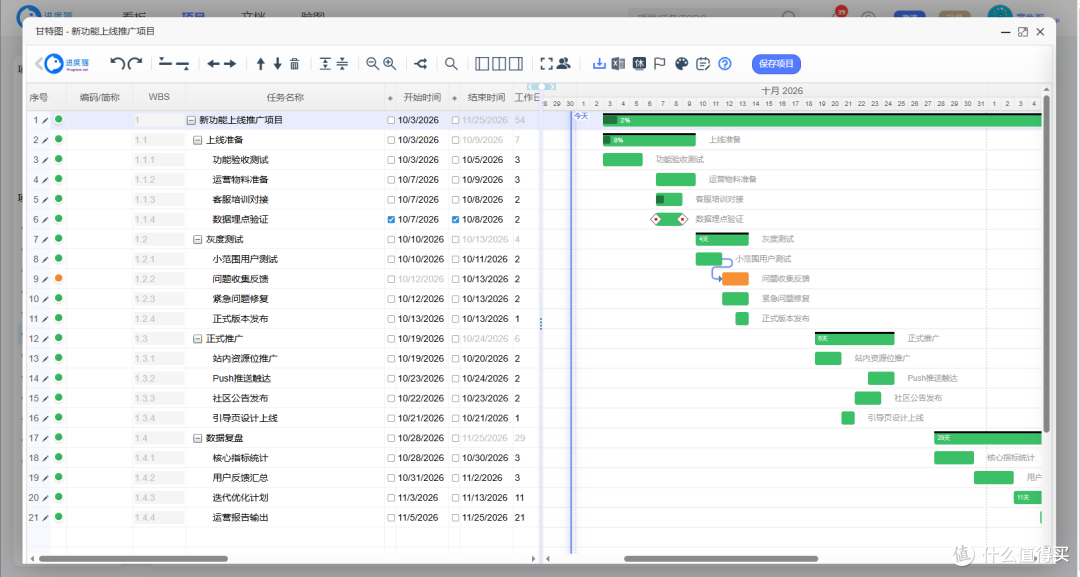Viewport: 1080px width, 577px height.
Task: Tick start date checkbox for 功能验收测试
Action: 391,160
